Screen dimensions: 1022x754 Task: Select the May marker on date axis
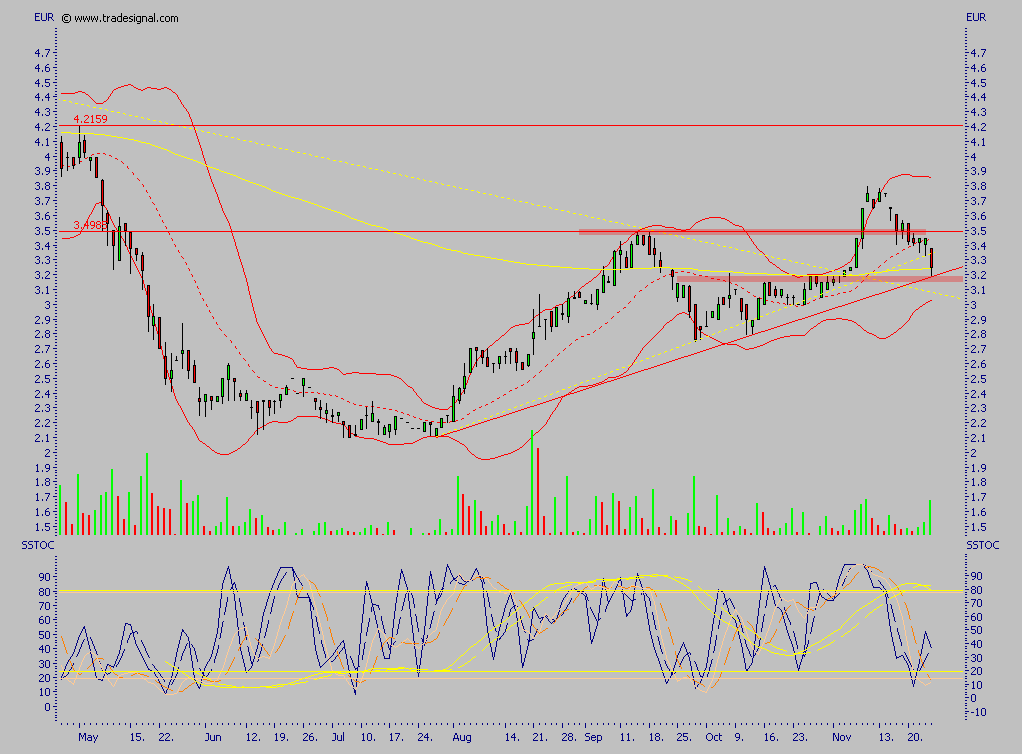point(88,739)
